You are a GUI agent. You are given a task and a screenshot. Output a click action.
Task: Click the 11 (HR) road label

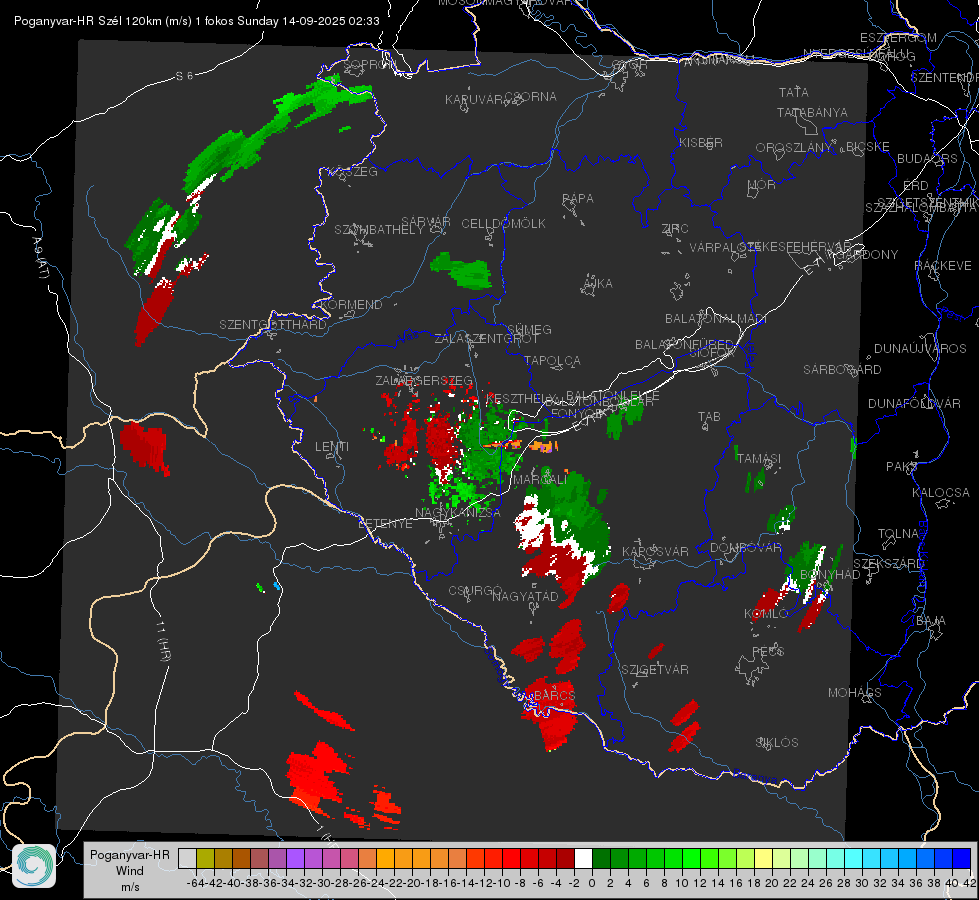point(163,641)
